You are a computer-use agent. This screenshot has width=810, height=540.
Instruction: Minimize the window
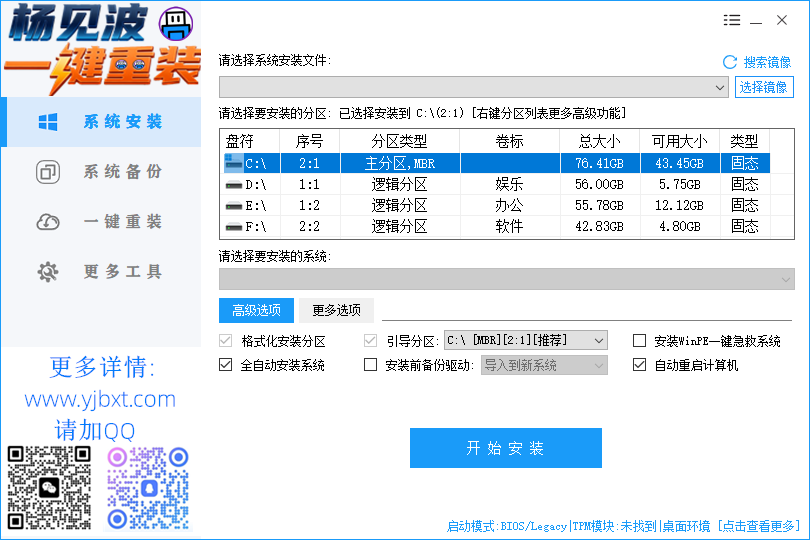pyautogui.click(x=756, y=21)
